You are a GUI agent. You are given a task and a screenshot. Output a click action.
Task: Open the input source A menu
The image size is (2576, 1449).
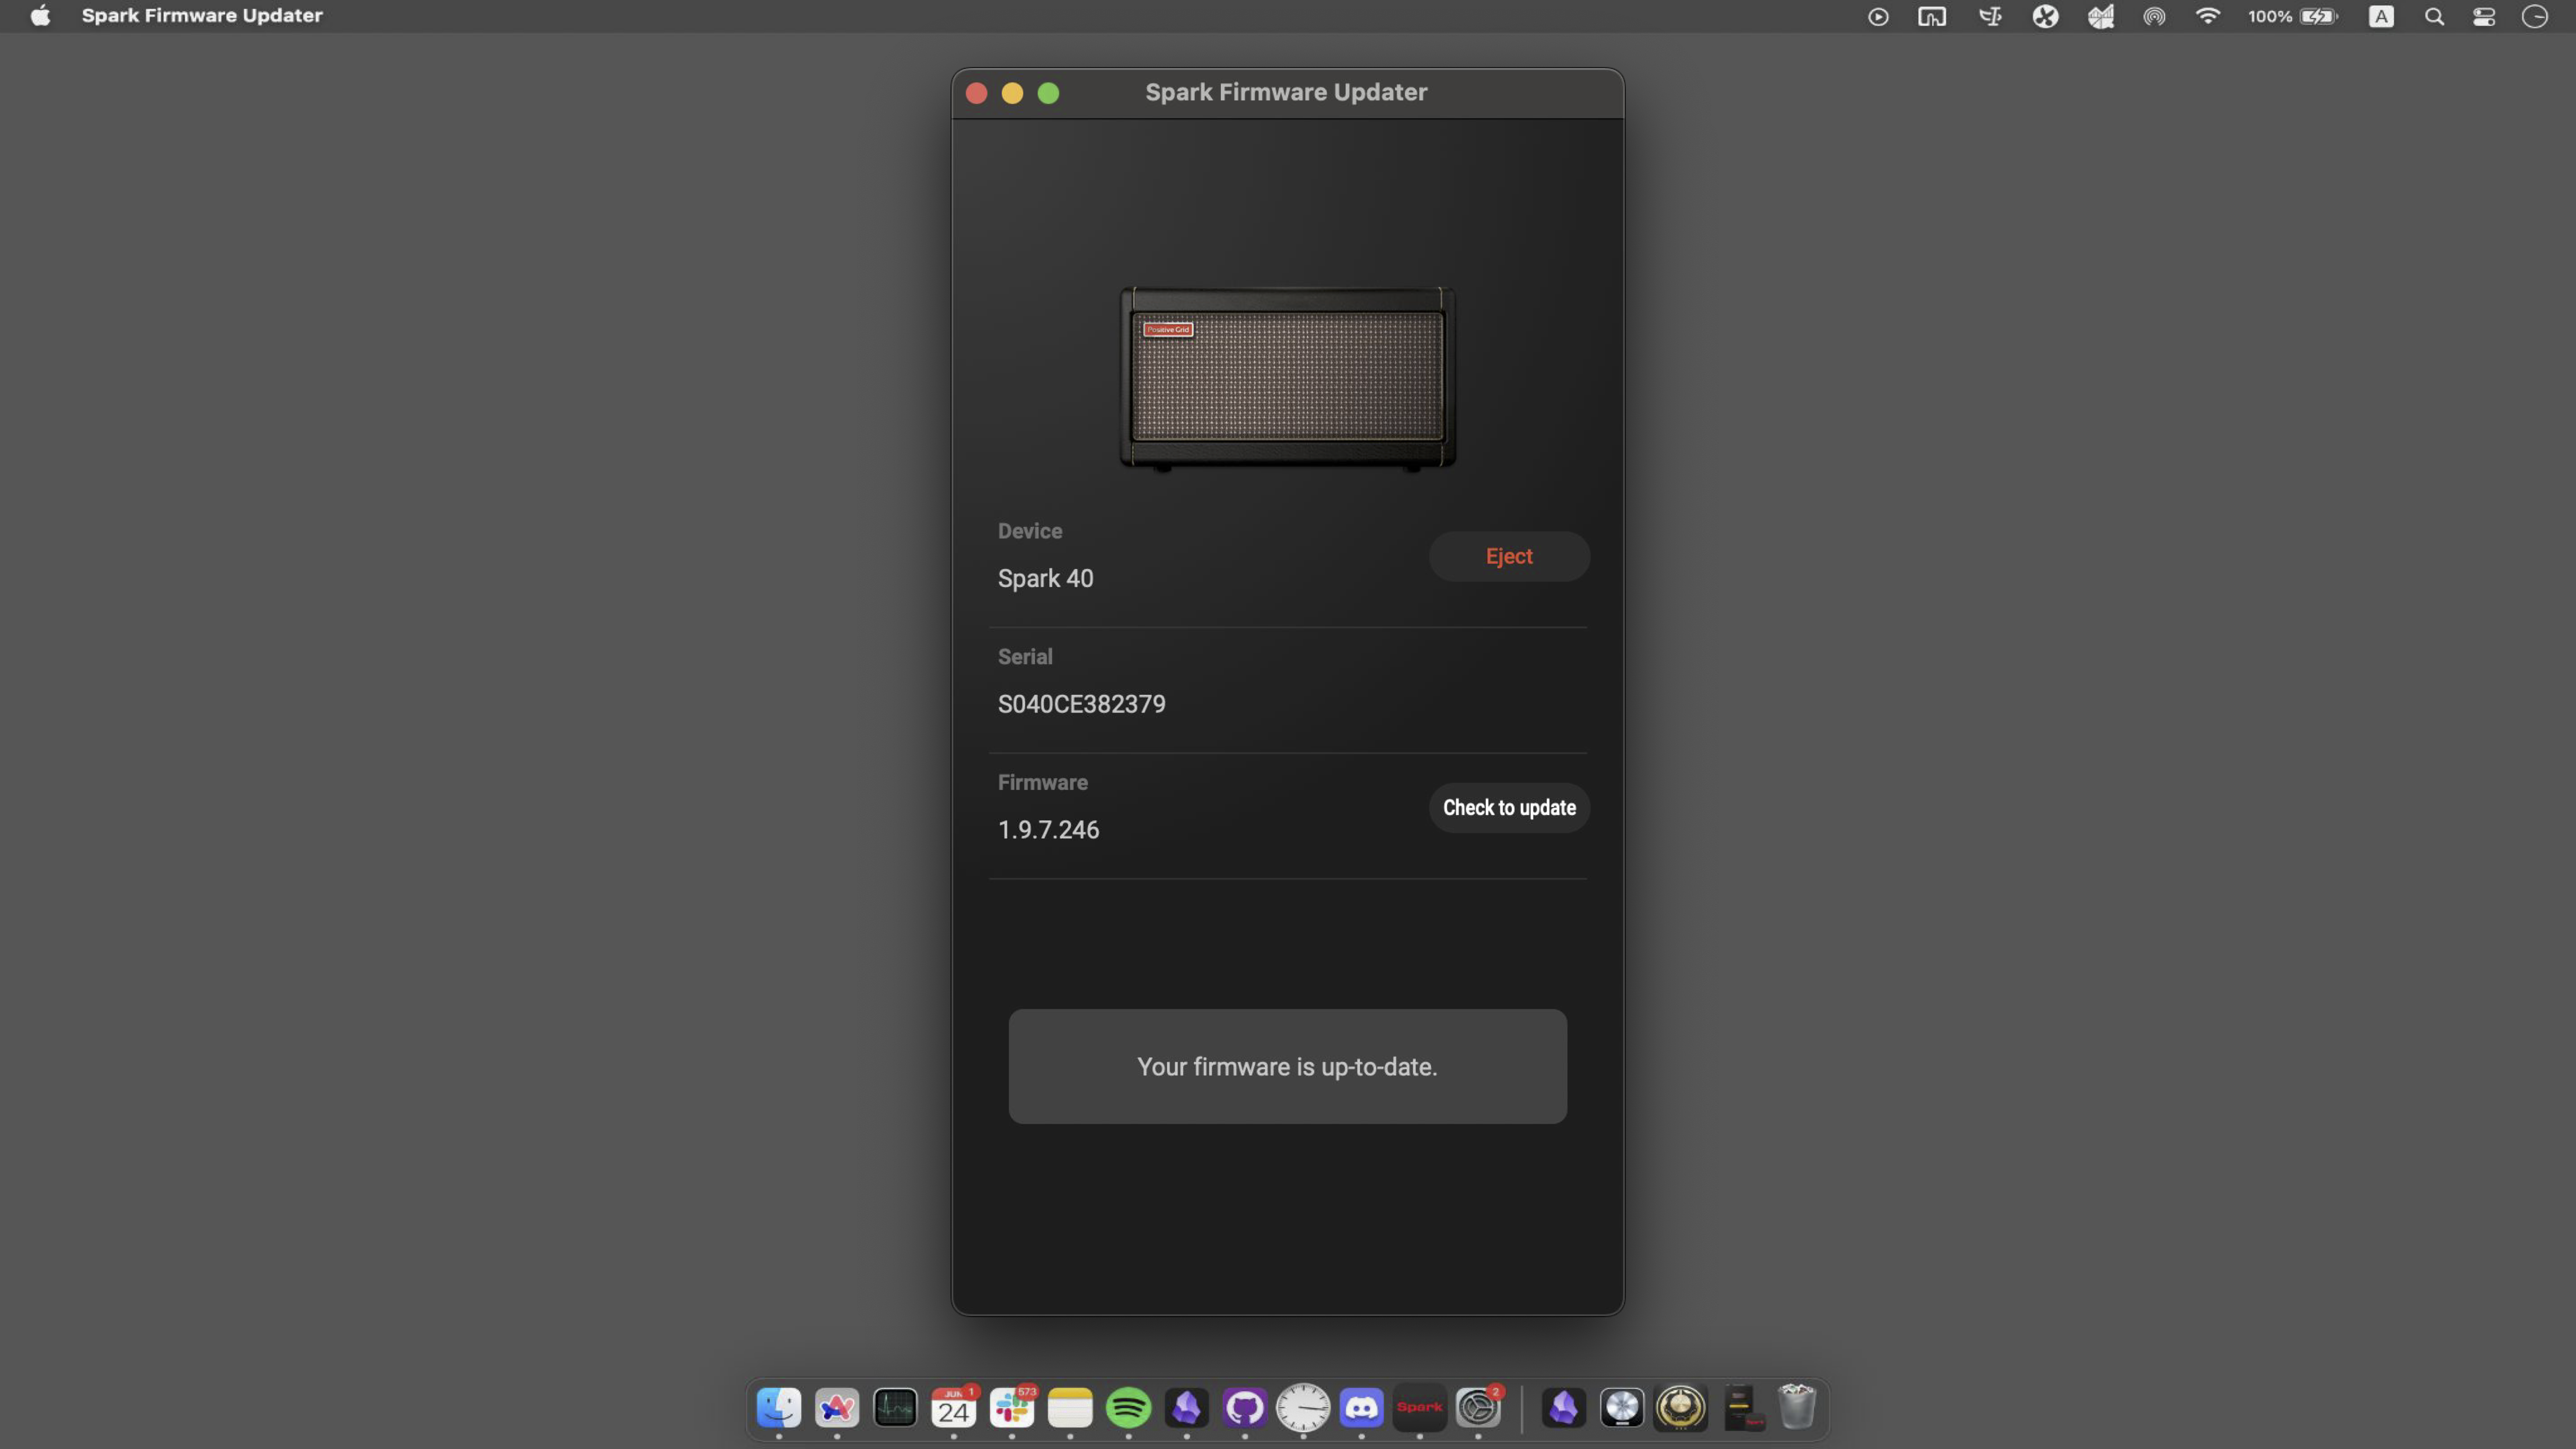pyautogui.click(x=2381, y=17)
